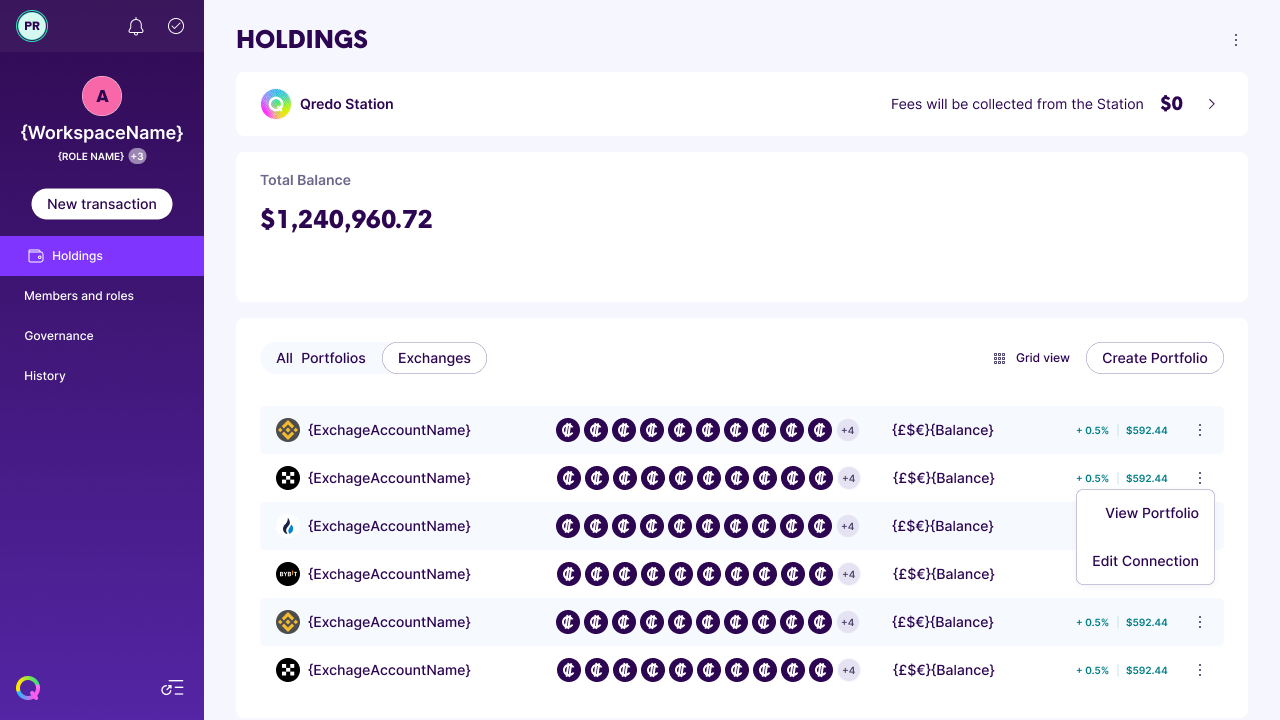Click the approvals checkmark circle icon
The image size is (1280, 720).
pyautogui.click(x=176, y=27)
